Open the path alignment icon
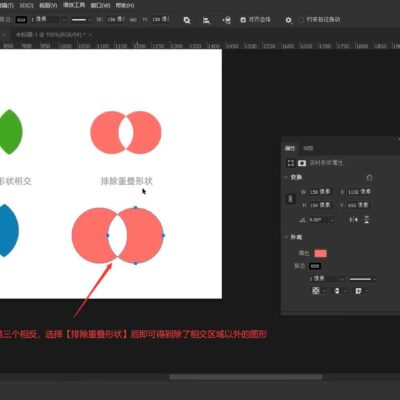Screen dimensions: 400x400 206,20
